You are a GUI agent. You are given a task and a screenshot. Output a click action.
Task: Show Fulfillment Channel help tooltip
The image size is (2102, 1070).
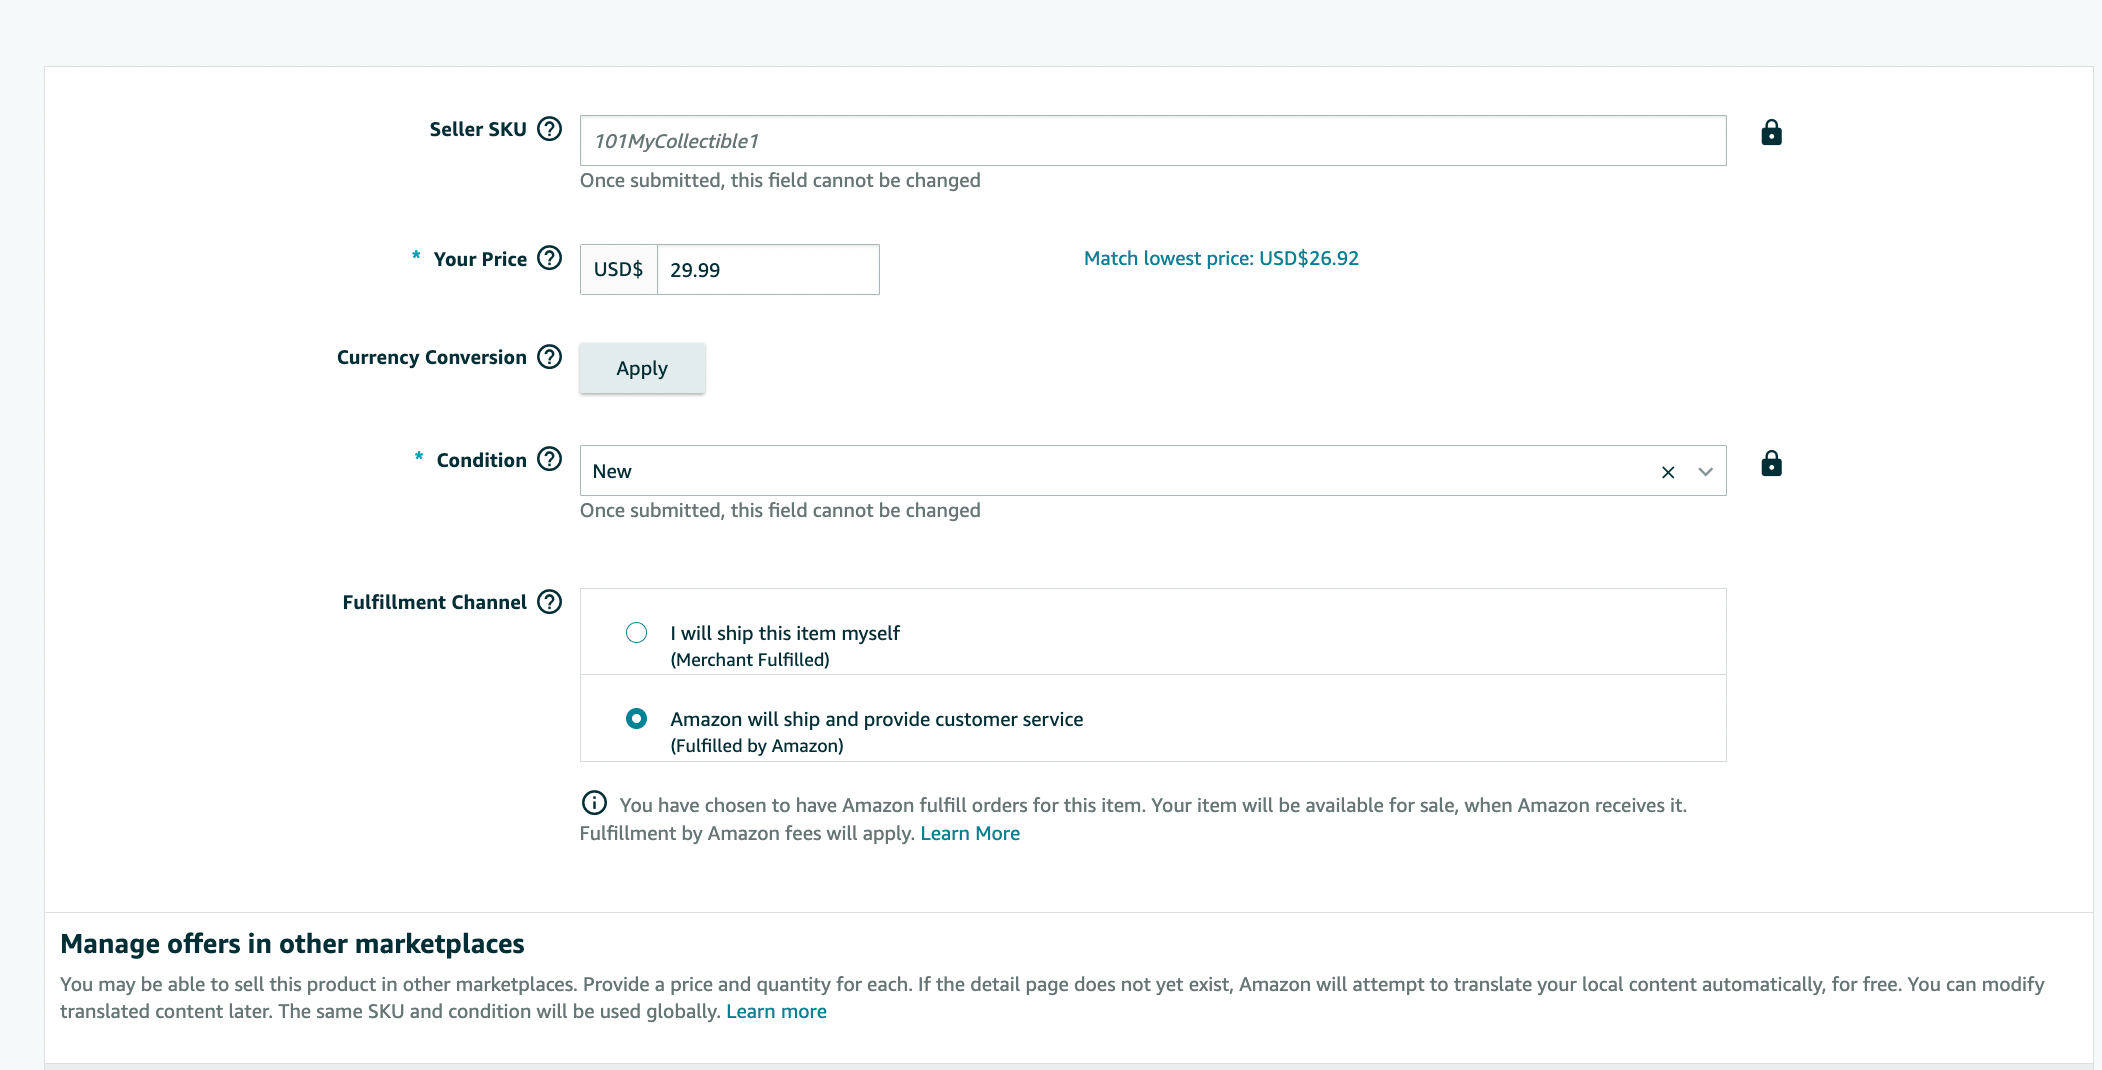[x=550, y=602]
